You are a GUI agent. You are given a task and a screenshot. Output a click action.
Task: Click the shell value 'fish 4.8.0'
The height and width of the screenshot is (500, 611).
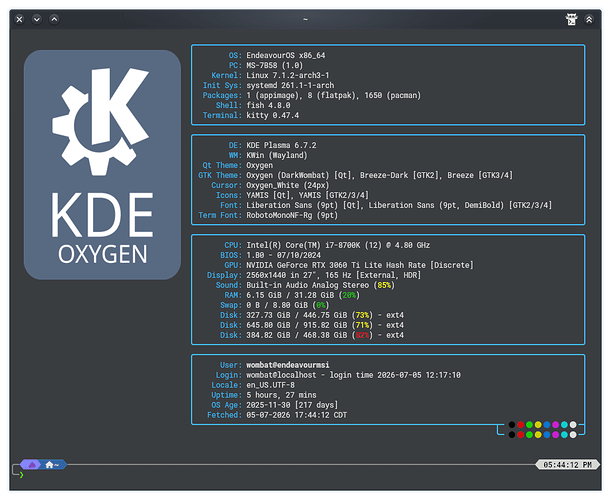click(268, 105)
